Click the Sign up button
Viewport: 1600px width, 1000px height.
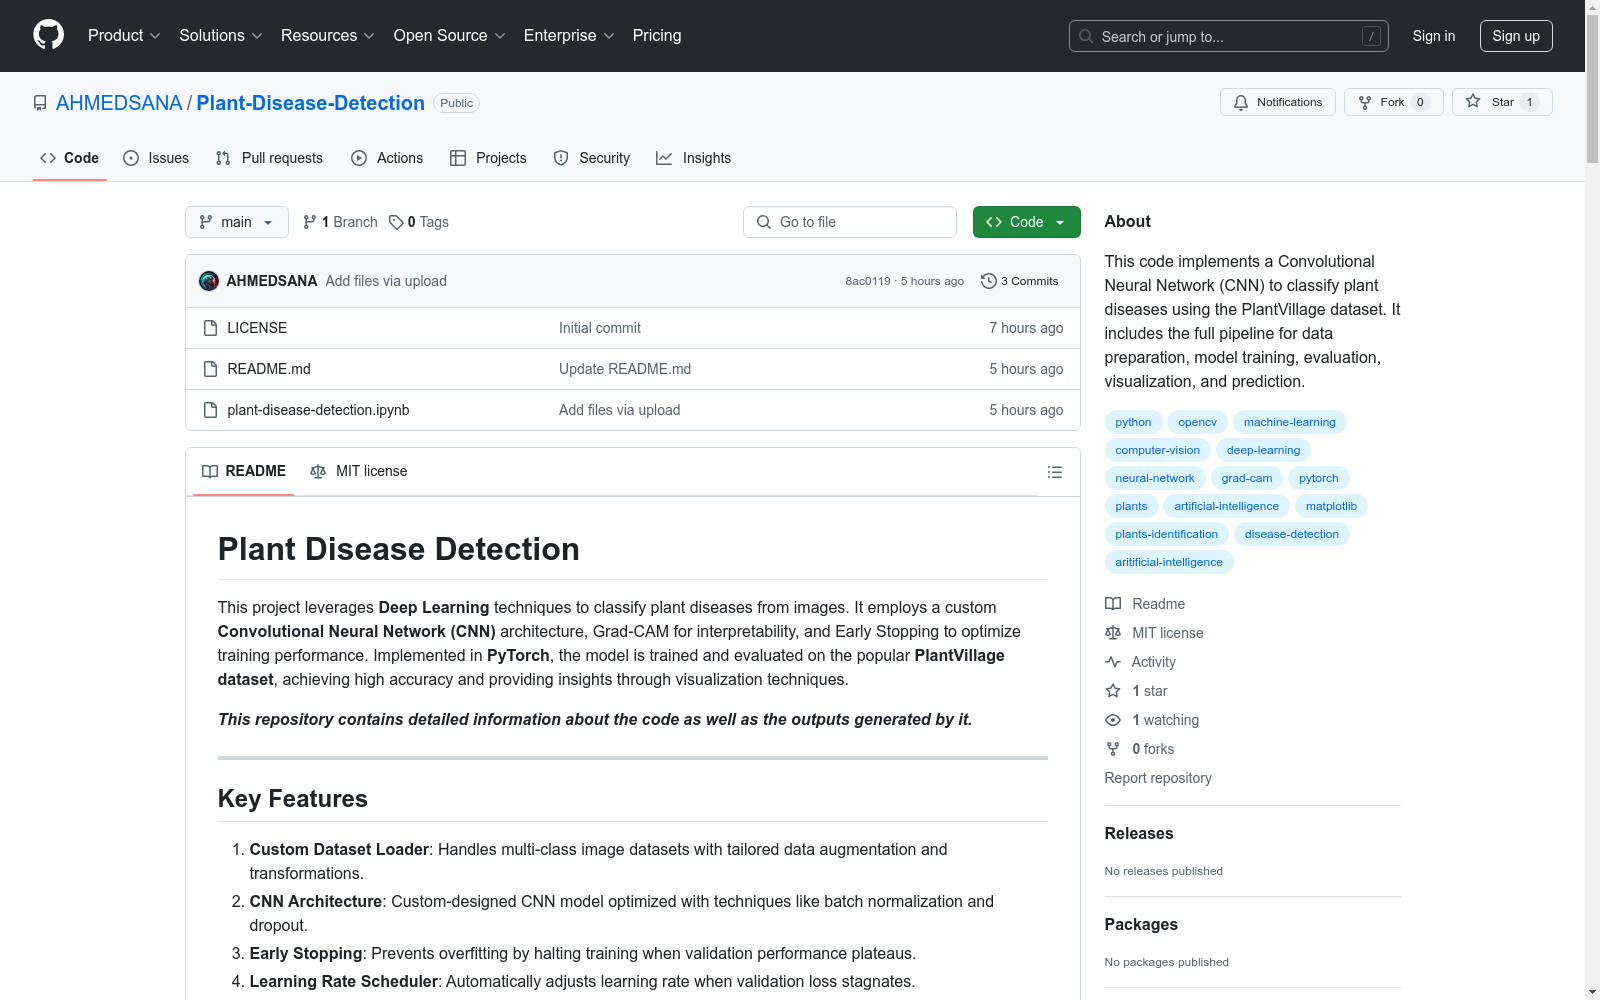click(1516, 36)
